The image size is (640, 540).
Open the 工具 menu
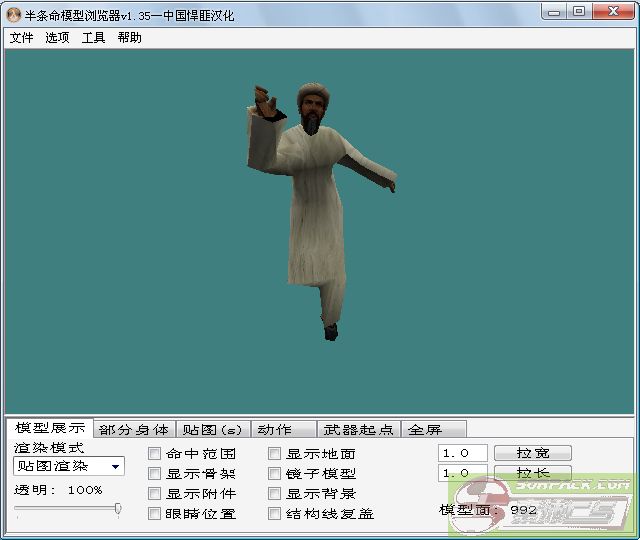coord(93,38)
